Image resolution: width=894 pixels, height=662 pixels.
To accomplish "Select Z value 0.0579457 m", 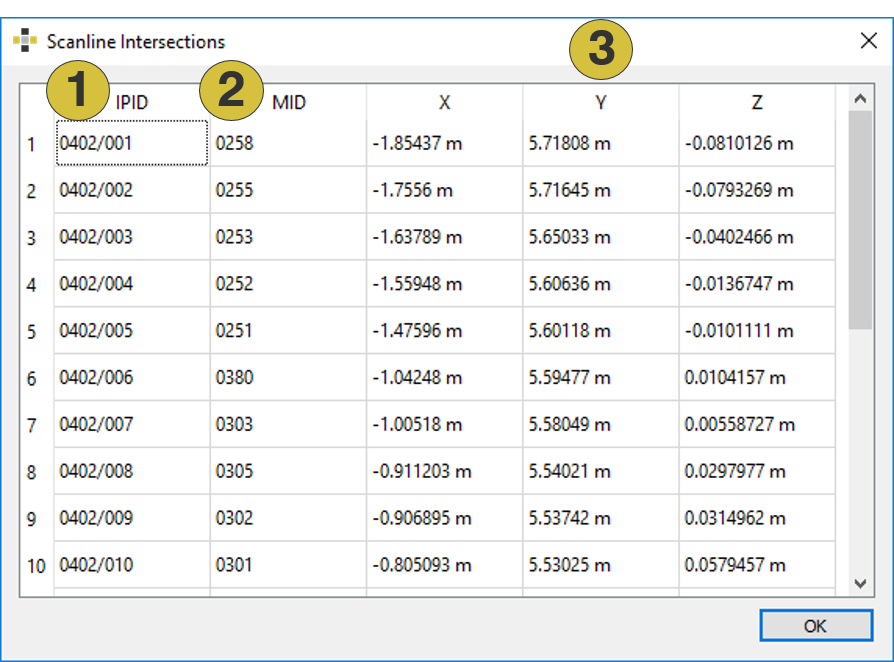I will [757, 565].
